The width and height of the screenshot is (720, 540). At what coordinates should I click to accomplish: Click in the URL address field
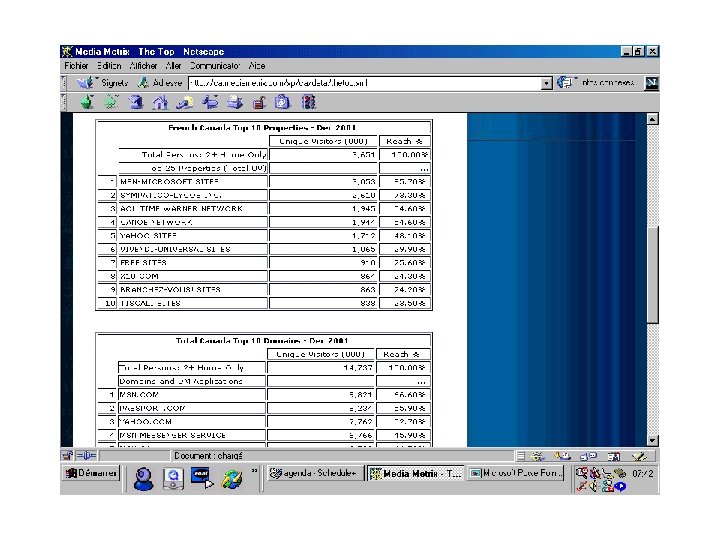pos(365,84)
